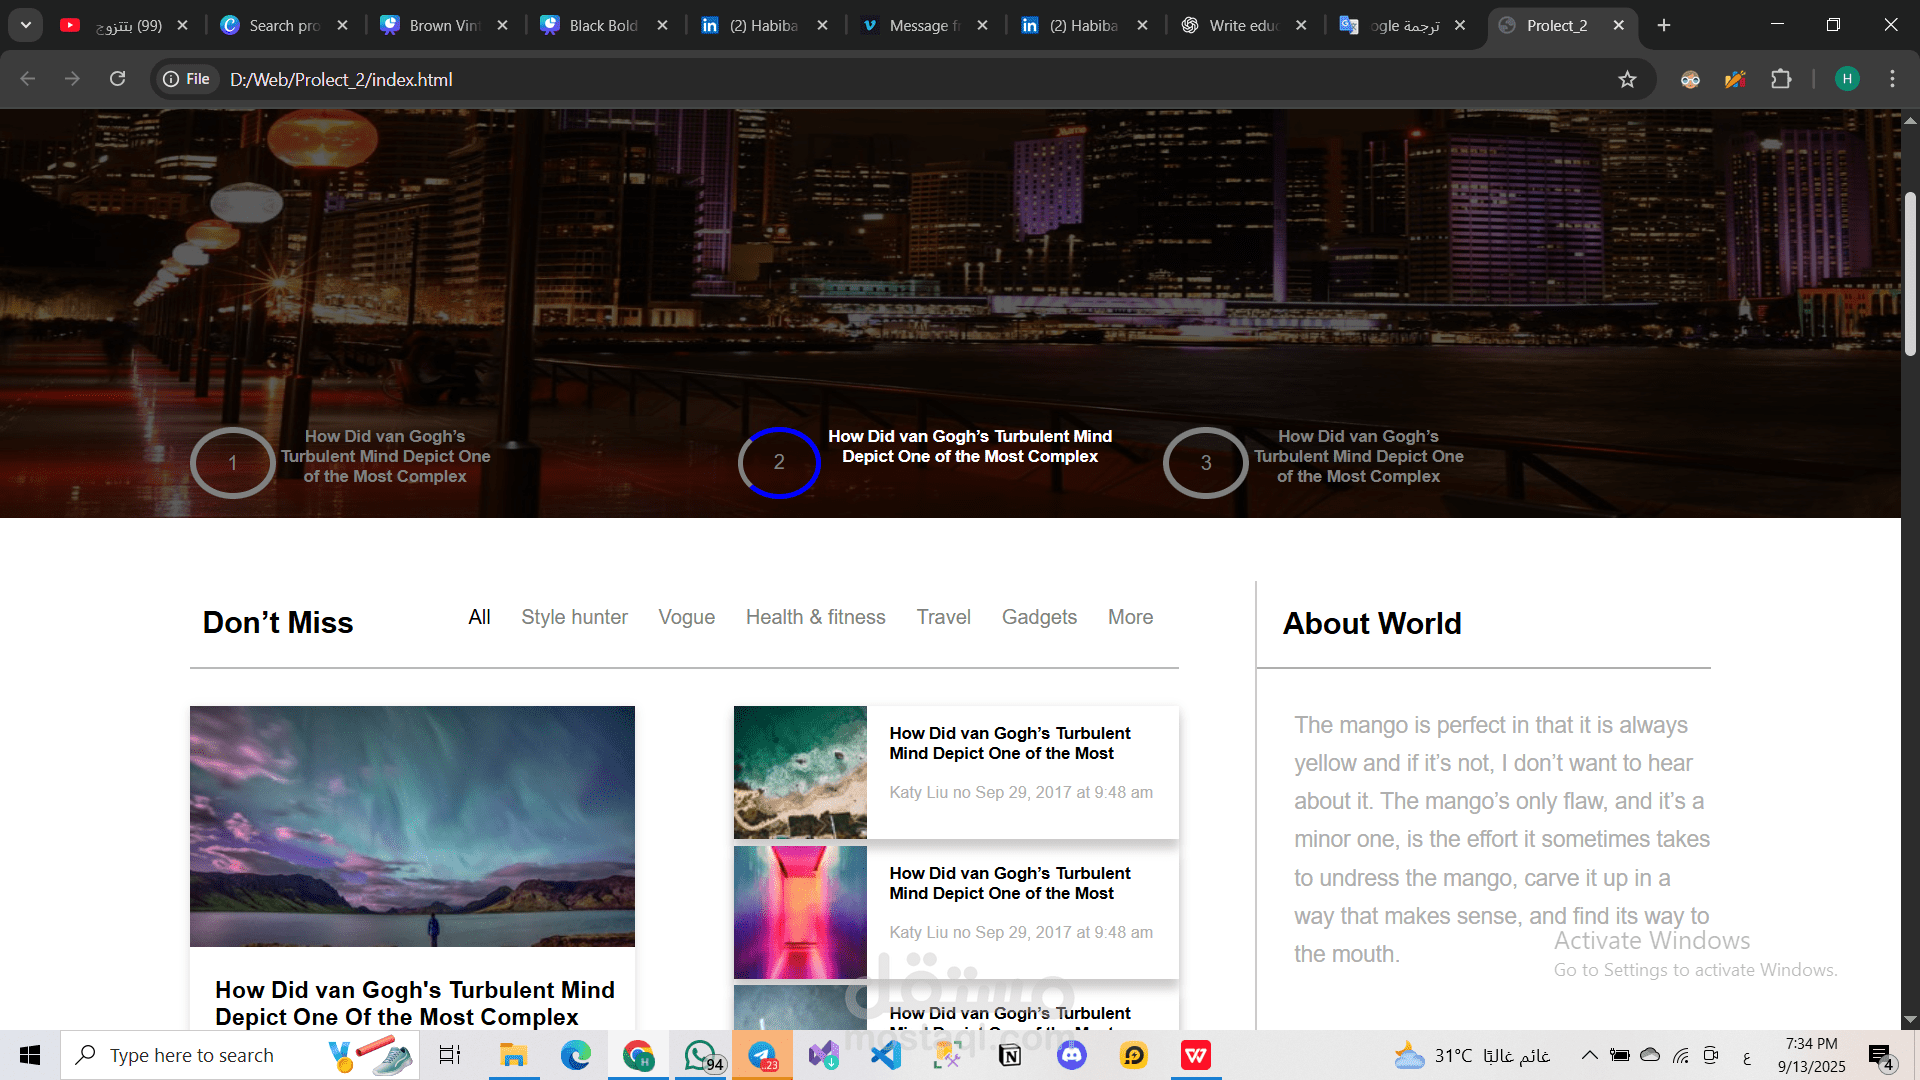Select the Gadgets filter
1920x1080 pixels.
pos(1039,617)
